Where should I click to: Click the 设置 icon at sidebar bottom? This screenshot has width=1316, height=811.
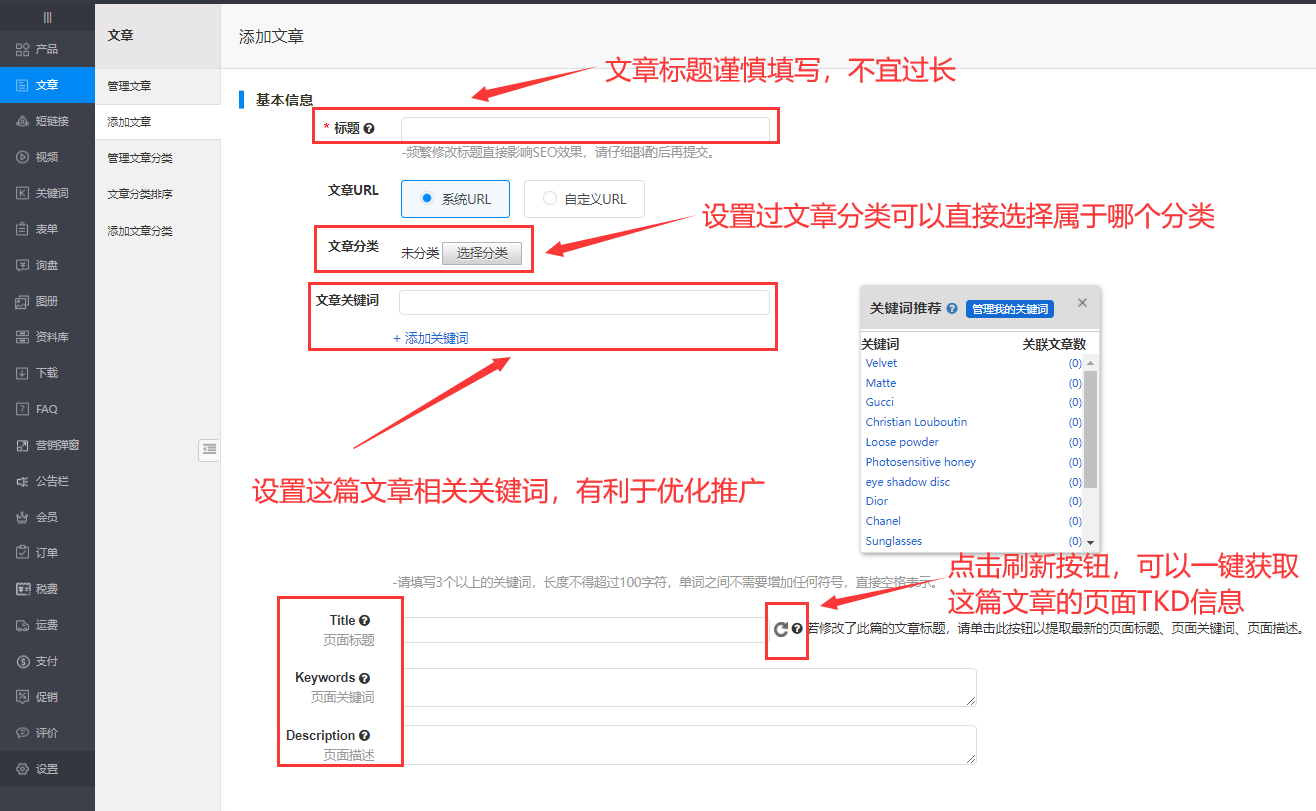pos(47,769)
